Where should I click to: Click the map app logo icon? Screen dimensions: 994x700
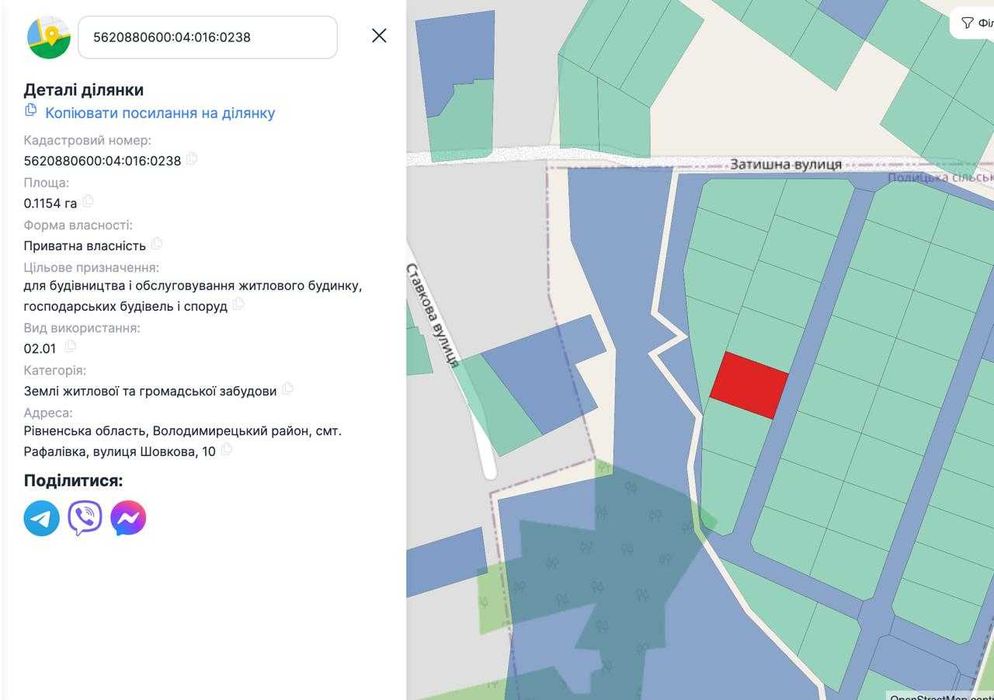pos(49,37)
